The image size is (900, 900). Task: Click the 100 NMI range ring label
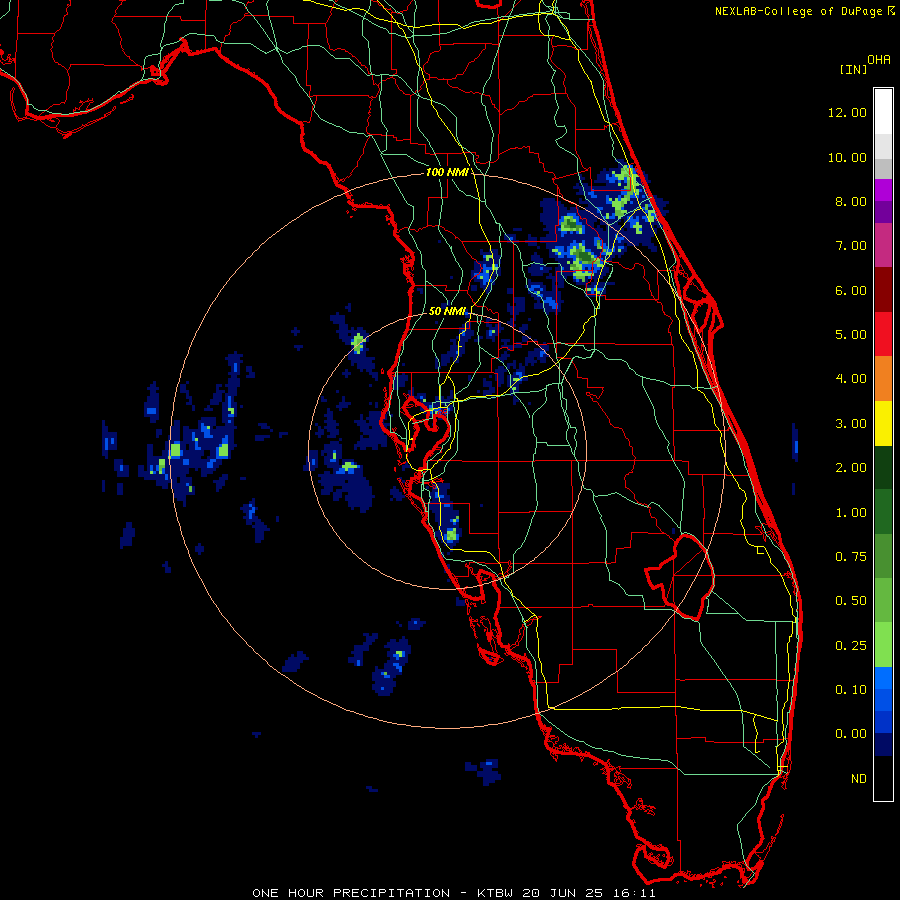tap(447, 172)
